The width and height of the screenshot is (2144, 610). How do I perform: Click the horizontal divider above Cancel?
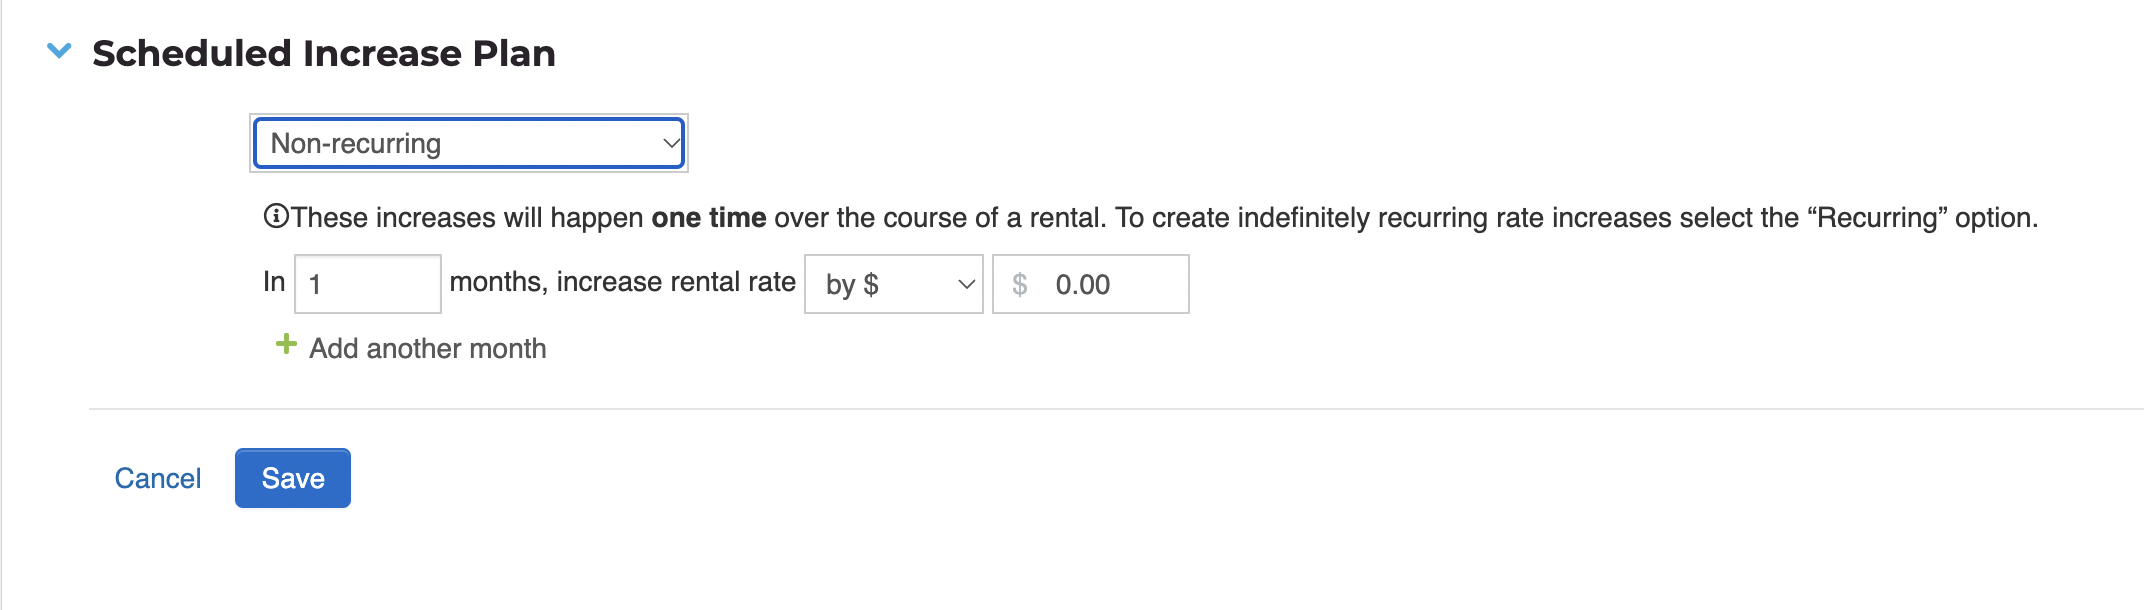pyautogui.click(x=1116, y=409)
